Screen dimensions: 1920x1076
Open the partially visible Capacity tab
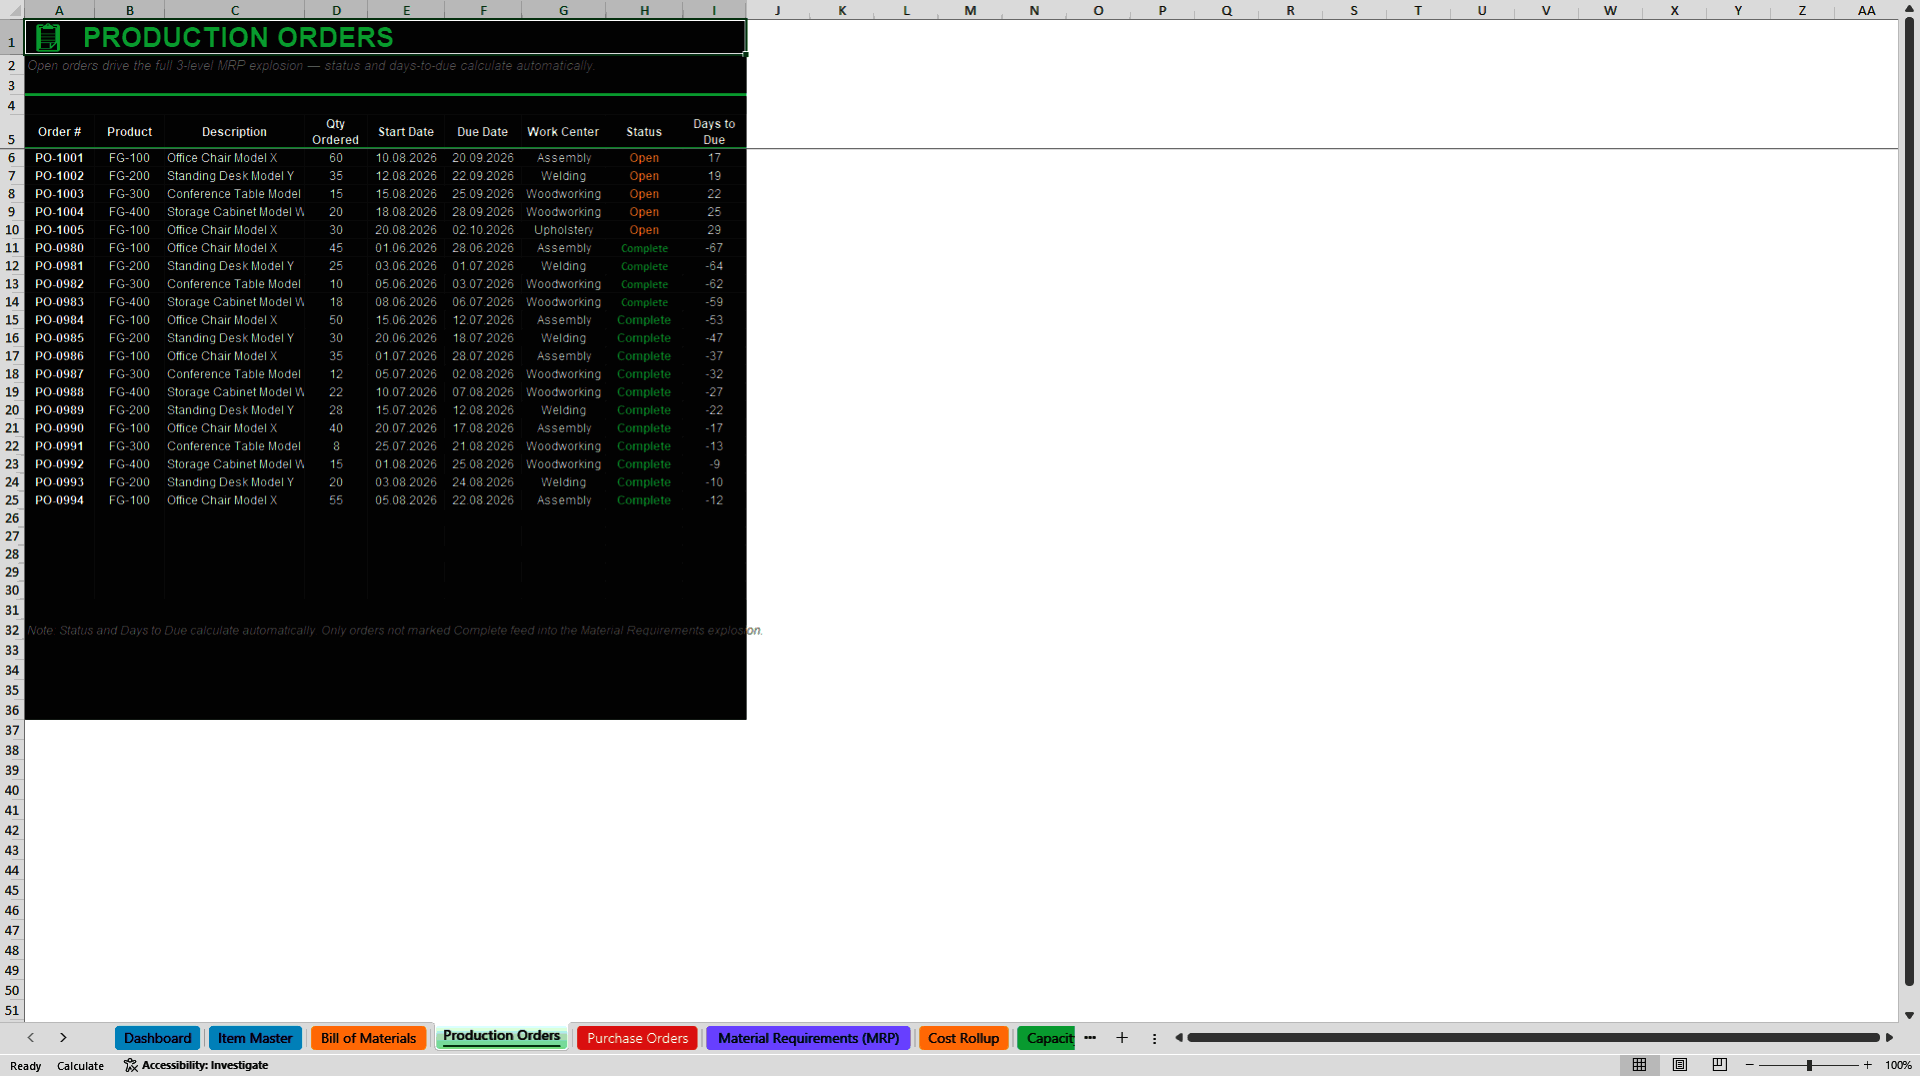coord(1046,1038)
